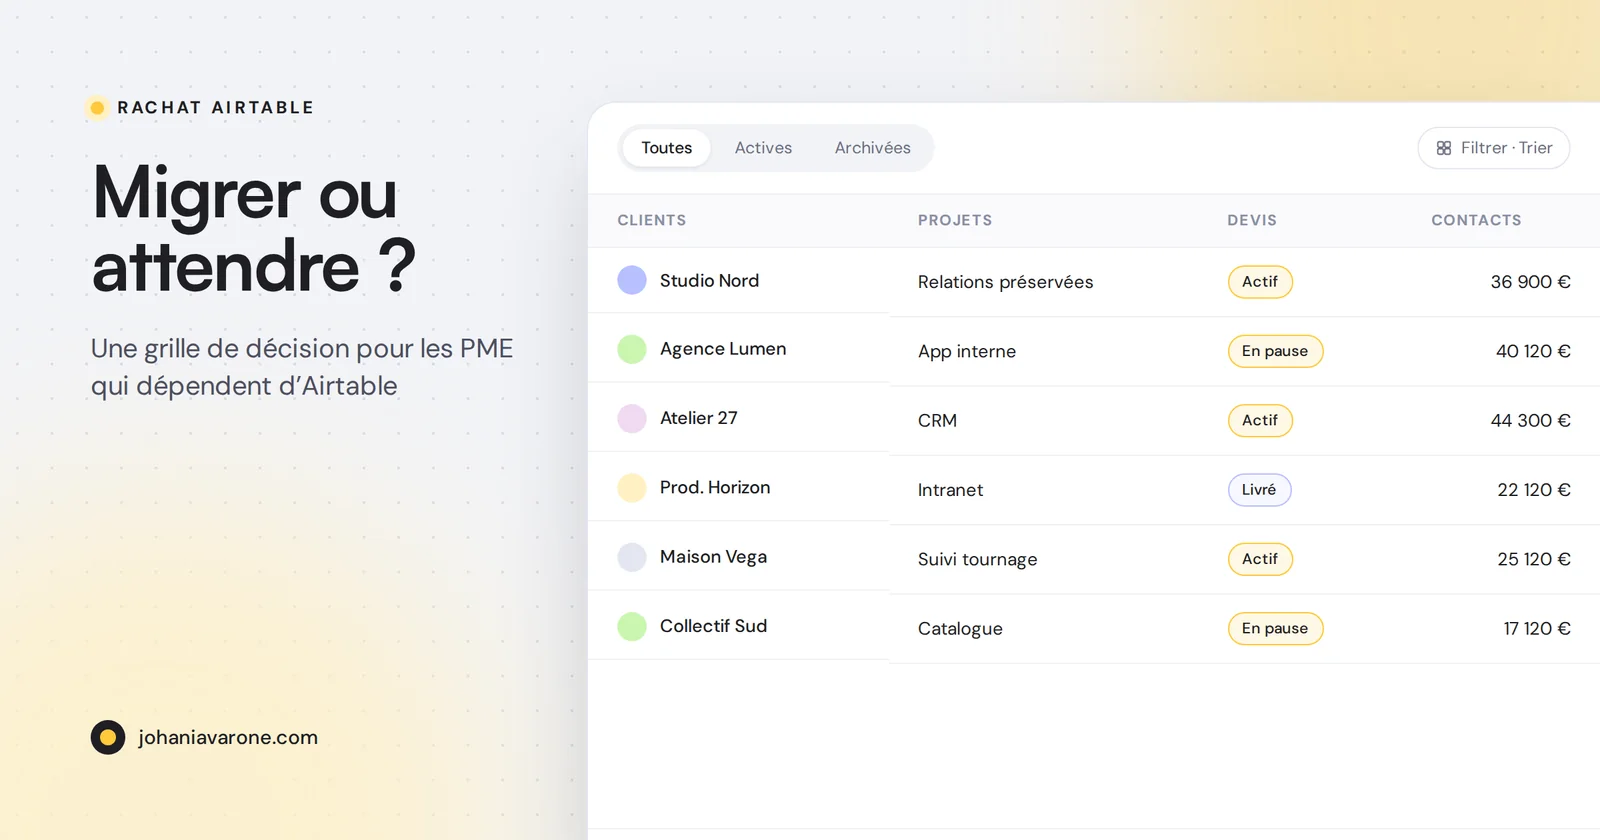Click the Actif badge in Studio Nord row
1600x840 pixels.
[1260, 282]
